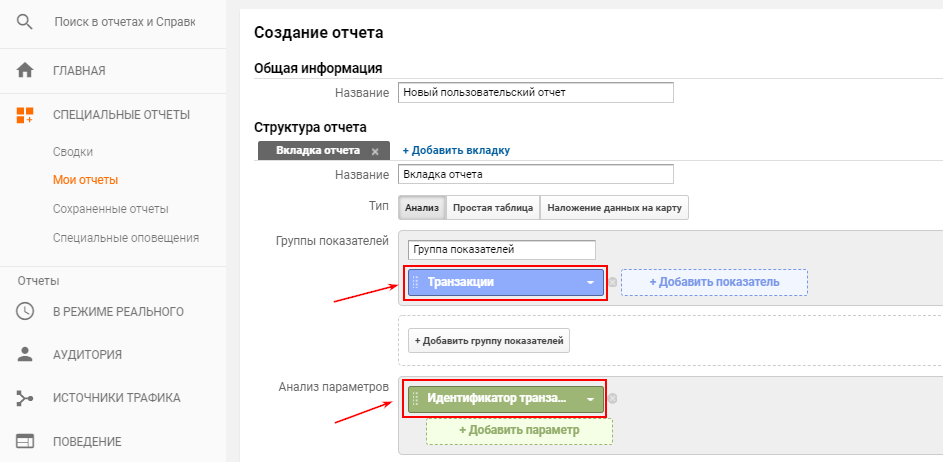Viewport: 943px width, 462px height.
Task: Click the tab name field Вкладка отчета
Action: (x=536, y=174)
